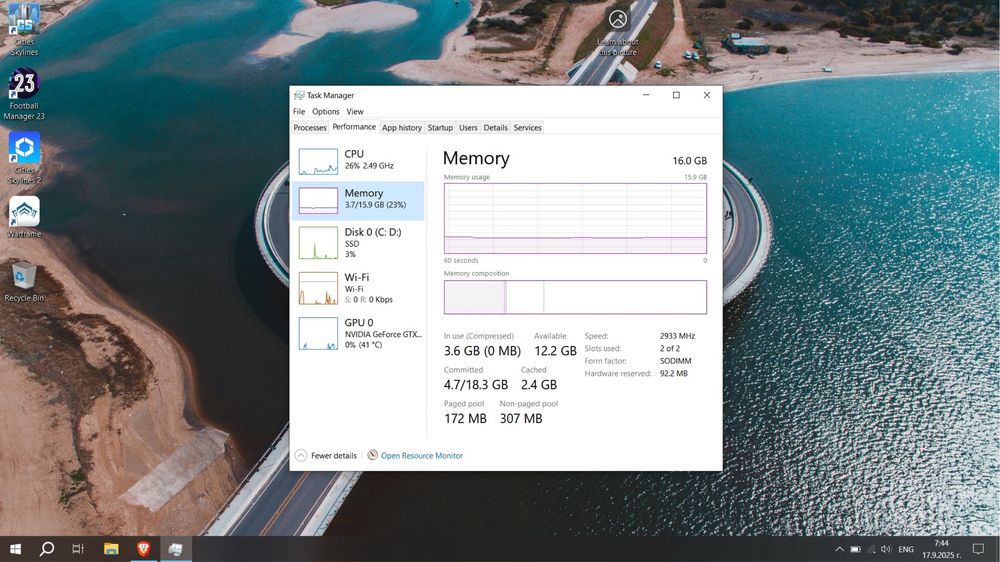Image resolution: width=1000 pixels, height=562 pixels.
Task: Open the File menu in Task Manager
Action: [x=299, y=111]
